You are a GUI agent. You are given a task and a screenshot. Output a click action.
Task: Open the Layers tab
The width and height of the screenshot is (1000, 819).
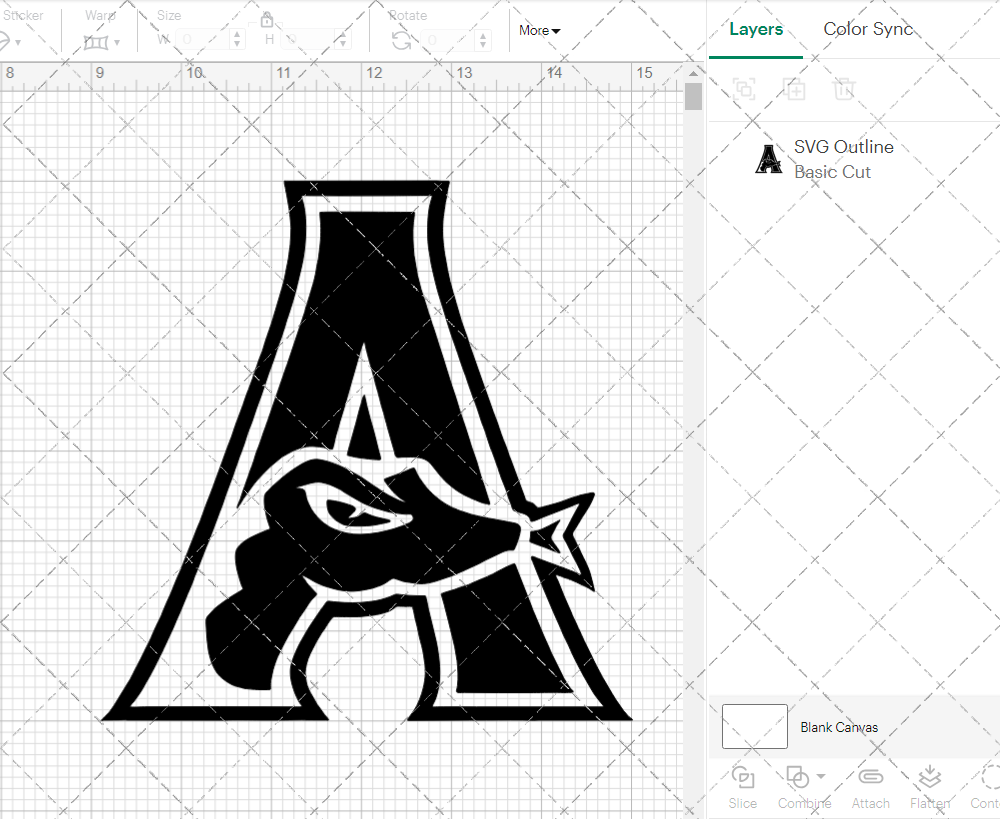(x=756, y=29)
